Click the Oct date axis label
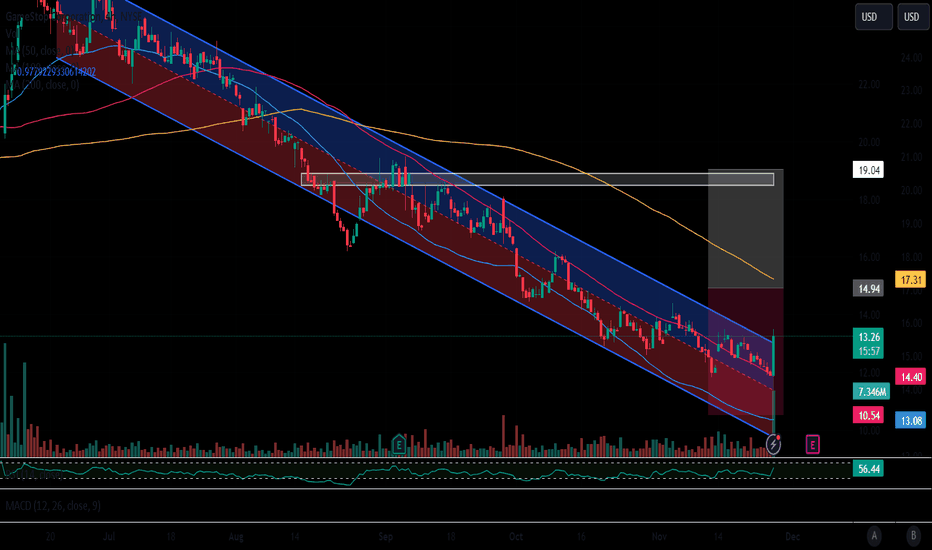Viewport: 932px width, 550px height. [x=515, y=536]
